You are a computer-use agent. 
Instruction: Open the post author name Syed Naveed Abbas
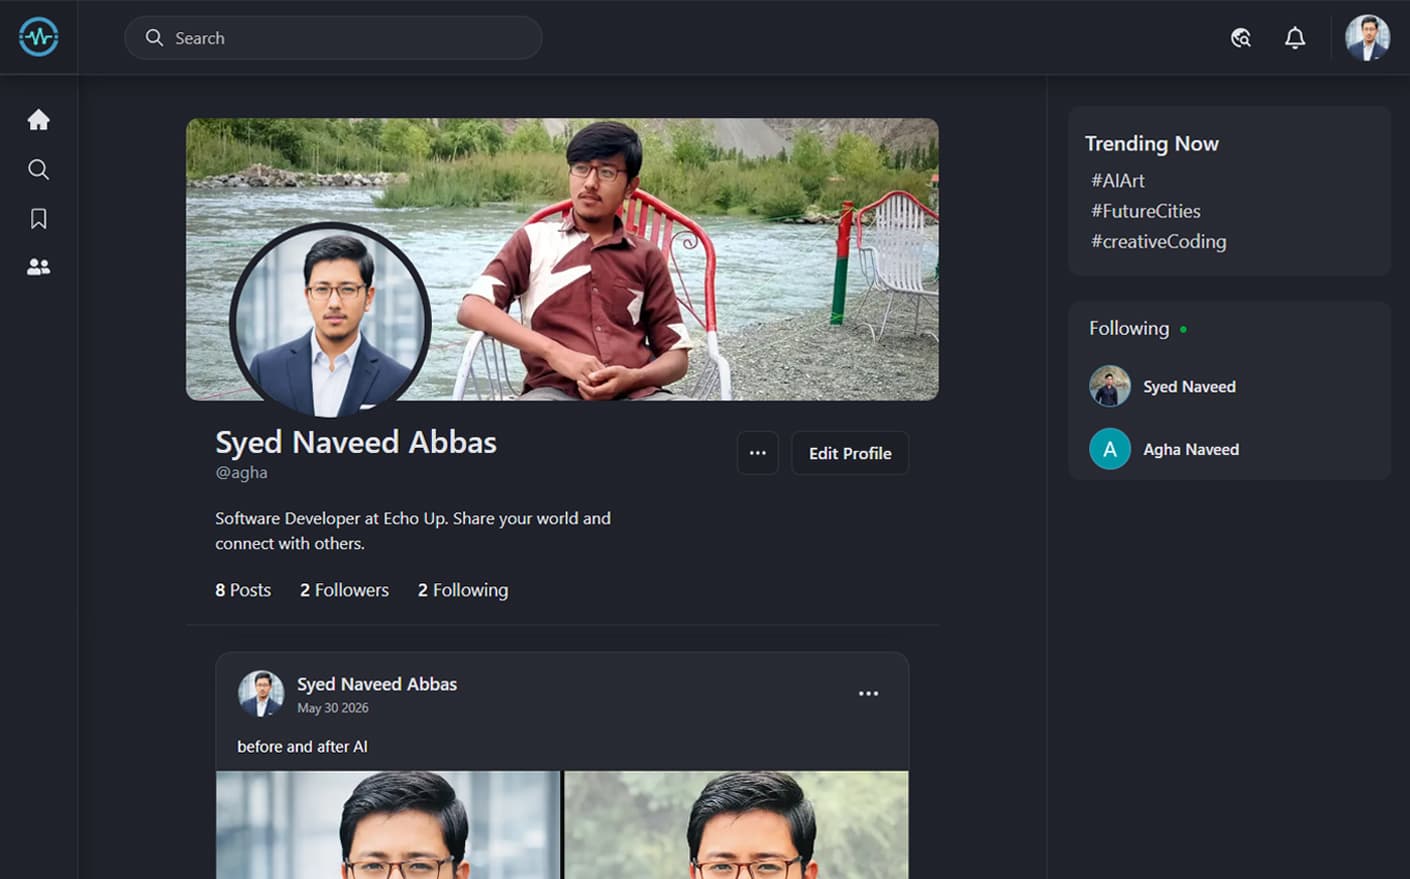click(x=377, y=684)
